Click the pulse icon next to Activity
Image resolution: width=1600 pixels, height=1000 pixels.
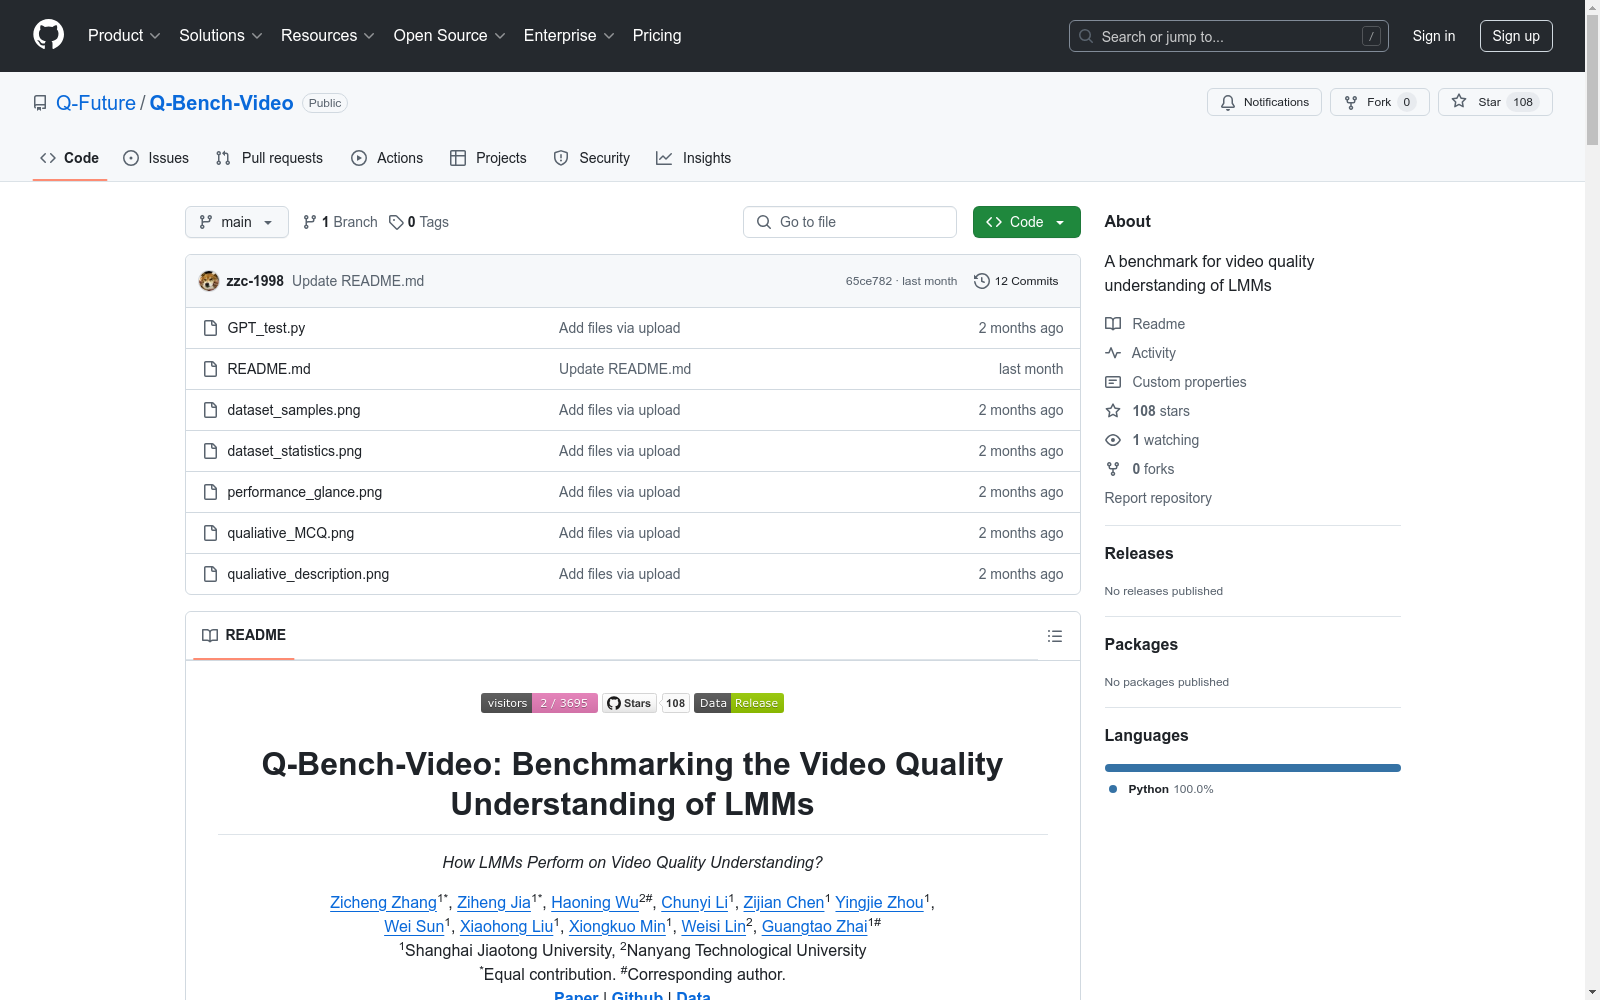[x=1113, y=353]
